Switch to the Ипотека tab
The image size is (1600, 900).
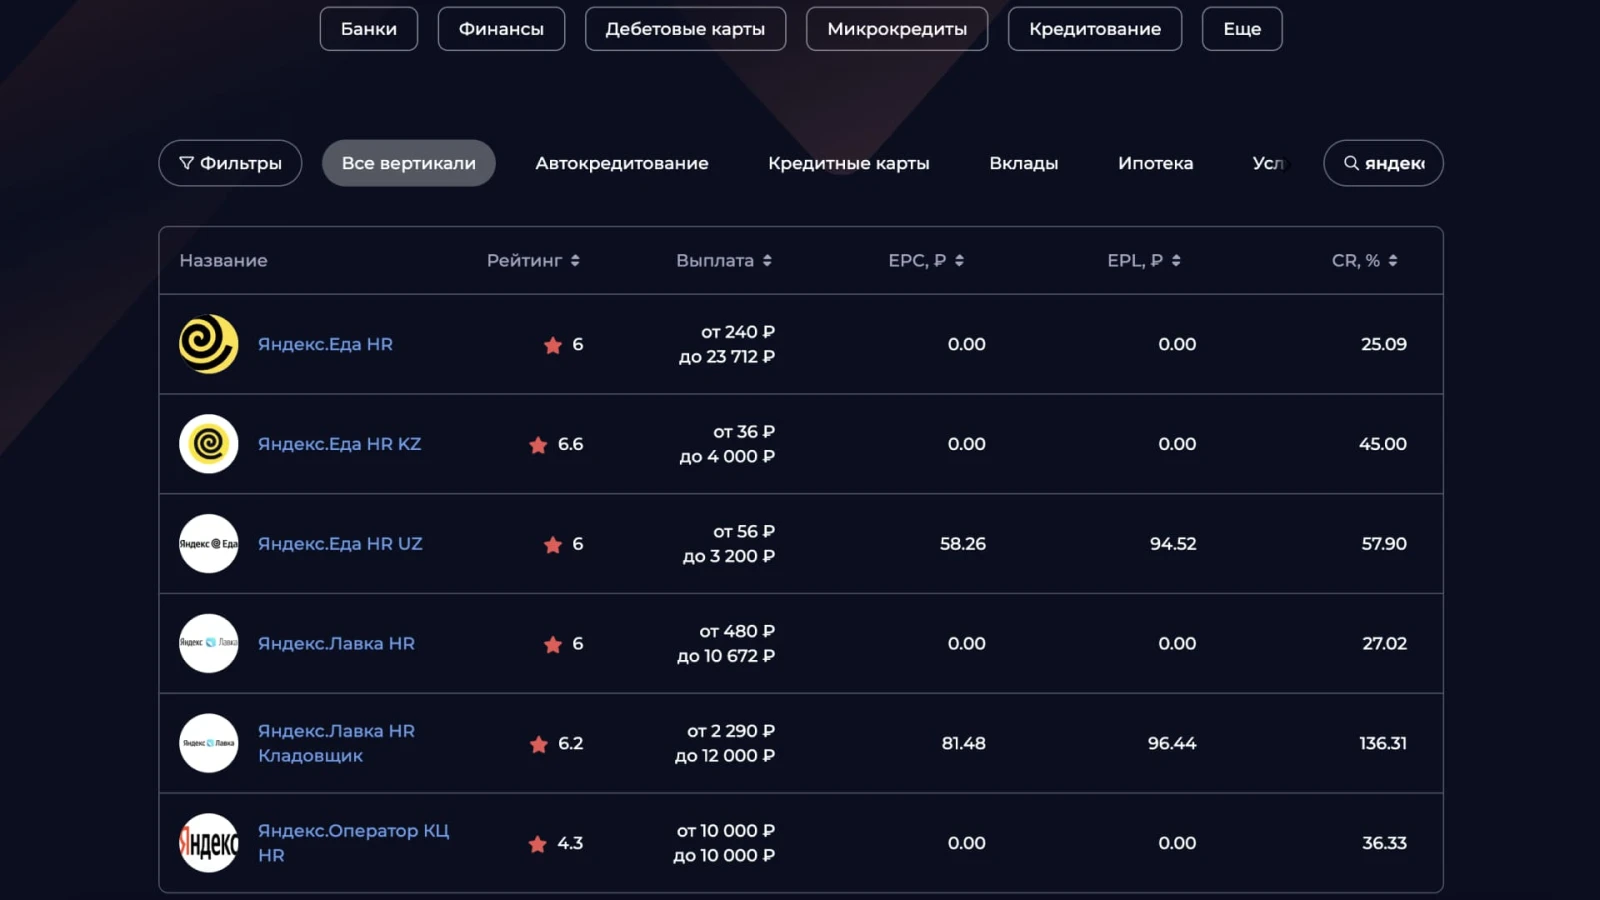click(x=1156, y=163)
